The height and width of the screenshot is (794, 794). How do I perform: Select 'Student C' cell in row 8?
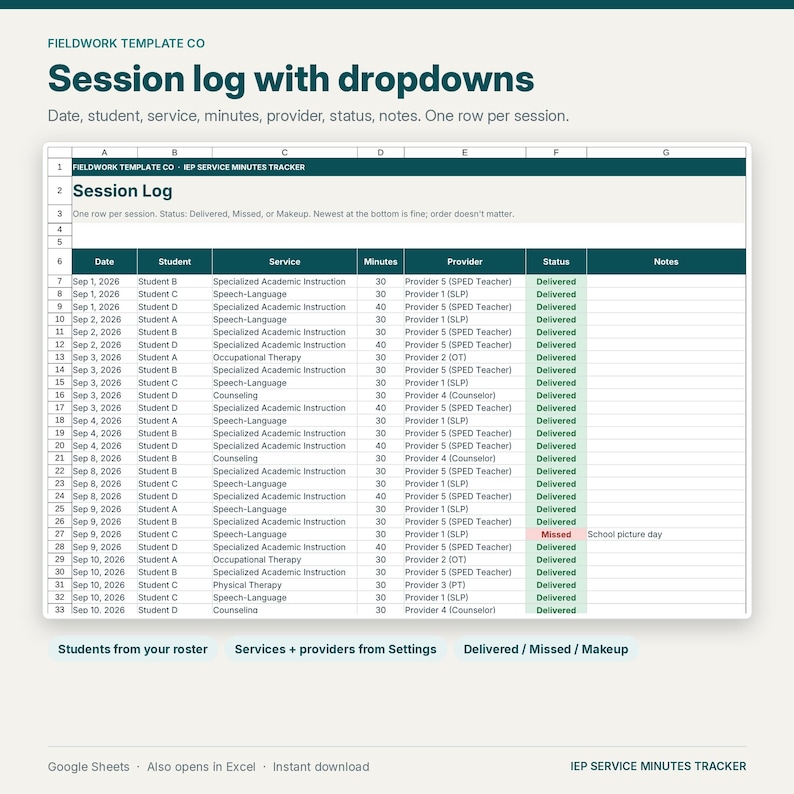pos(175,294)
